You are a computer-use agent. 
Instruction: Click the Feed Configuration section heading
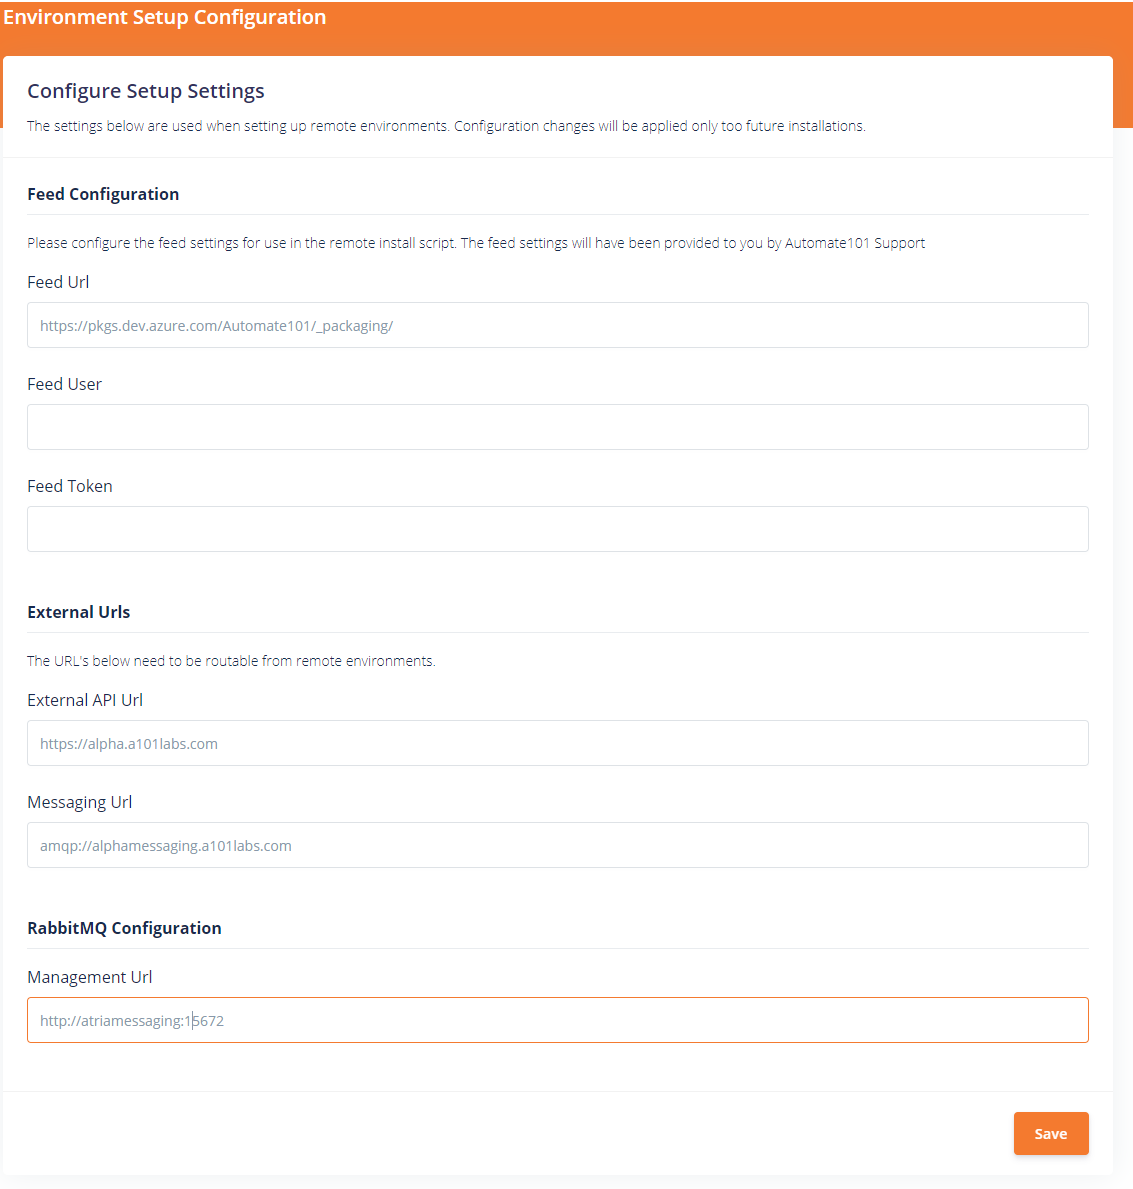(x=103, y=194)
